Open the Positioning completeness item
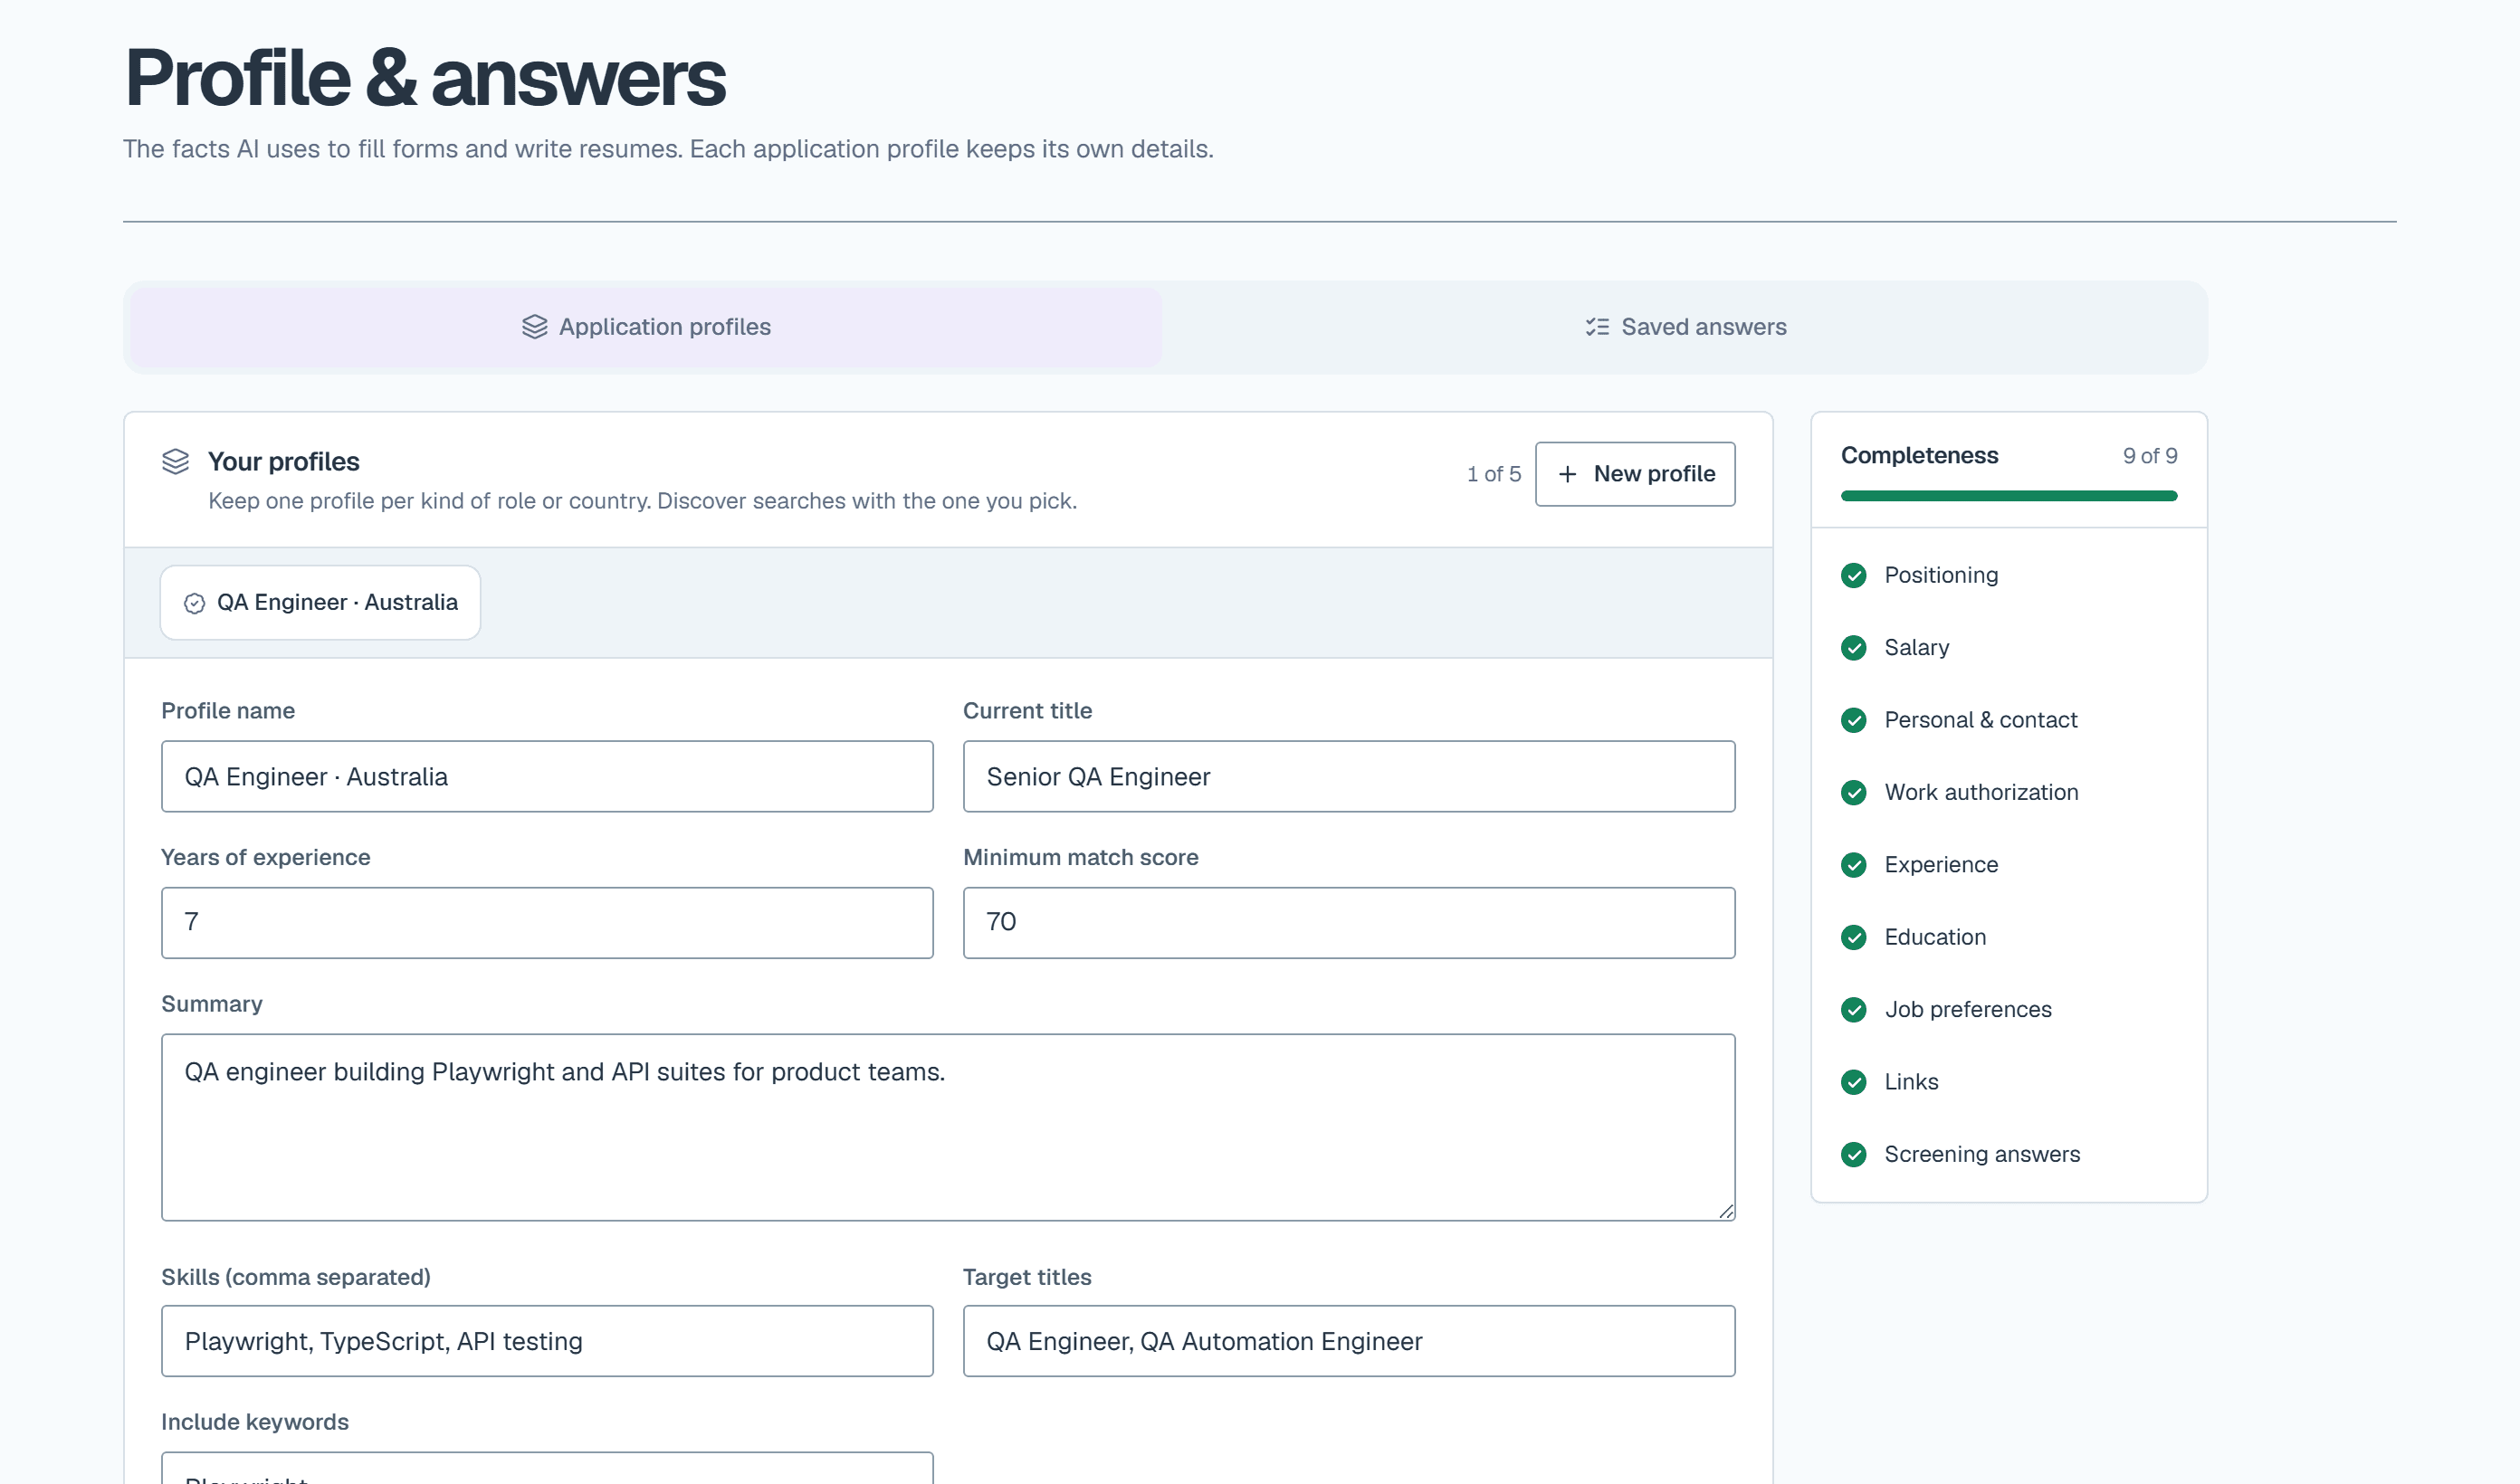Screen dimensions: 2520x1484 click(x=2009, y=575)
